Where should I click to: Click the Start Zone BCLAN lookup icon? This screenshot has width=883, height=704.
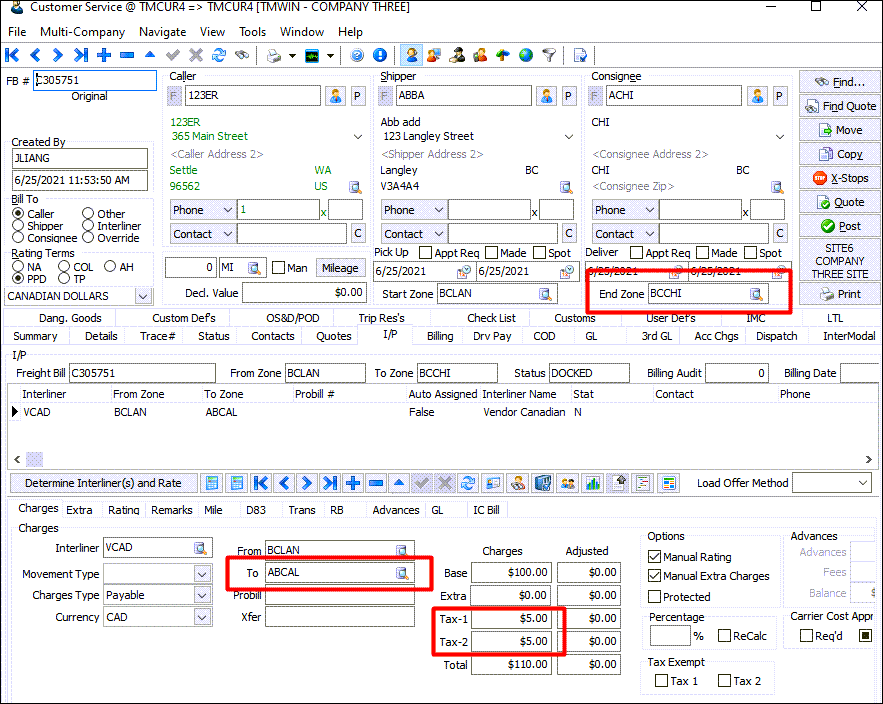[545, 294]
